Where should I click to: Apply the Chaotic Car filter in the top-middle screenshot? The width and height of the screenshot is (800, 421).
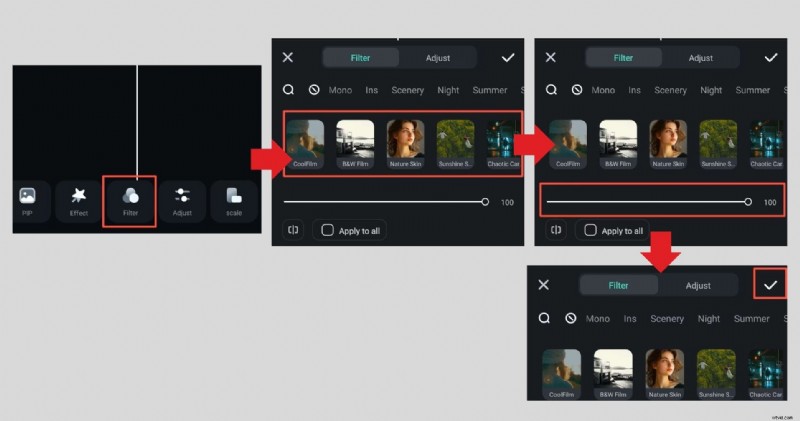(503, 144)
